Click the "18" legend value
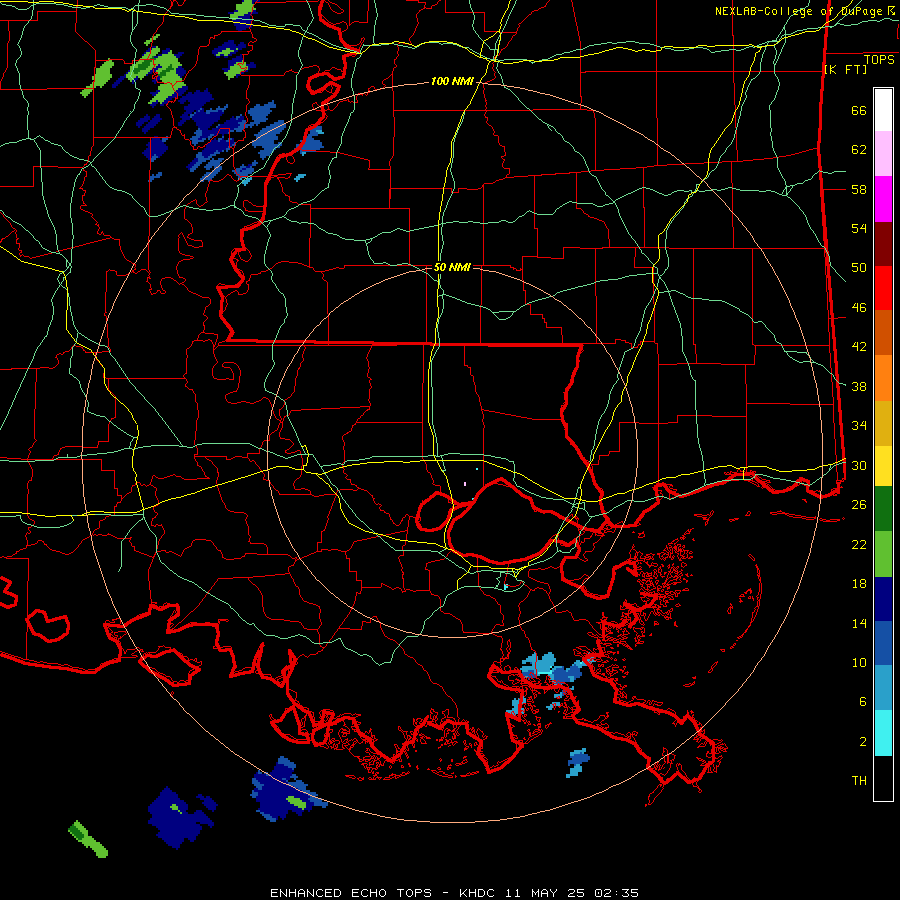The image size is (900, 900). [x=859, y=584]
